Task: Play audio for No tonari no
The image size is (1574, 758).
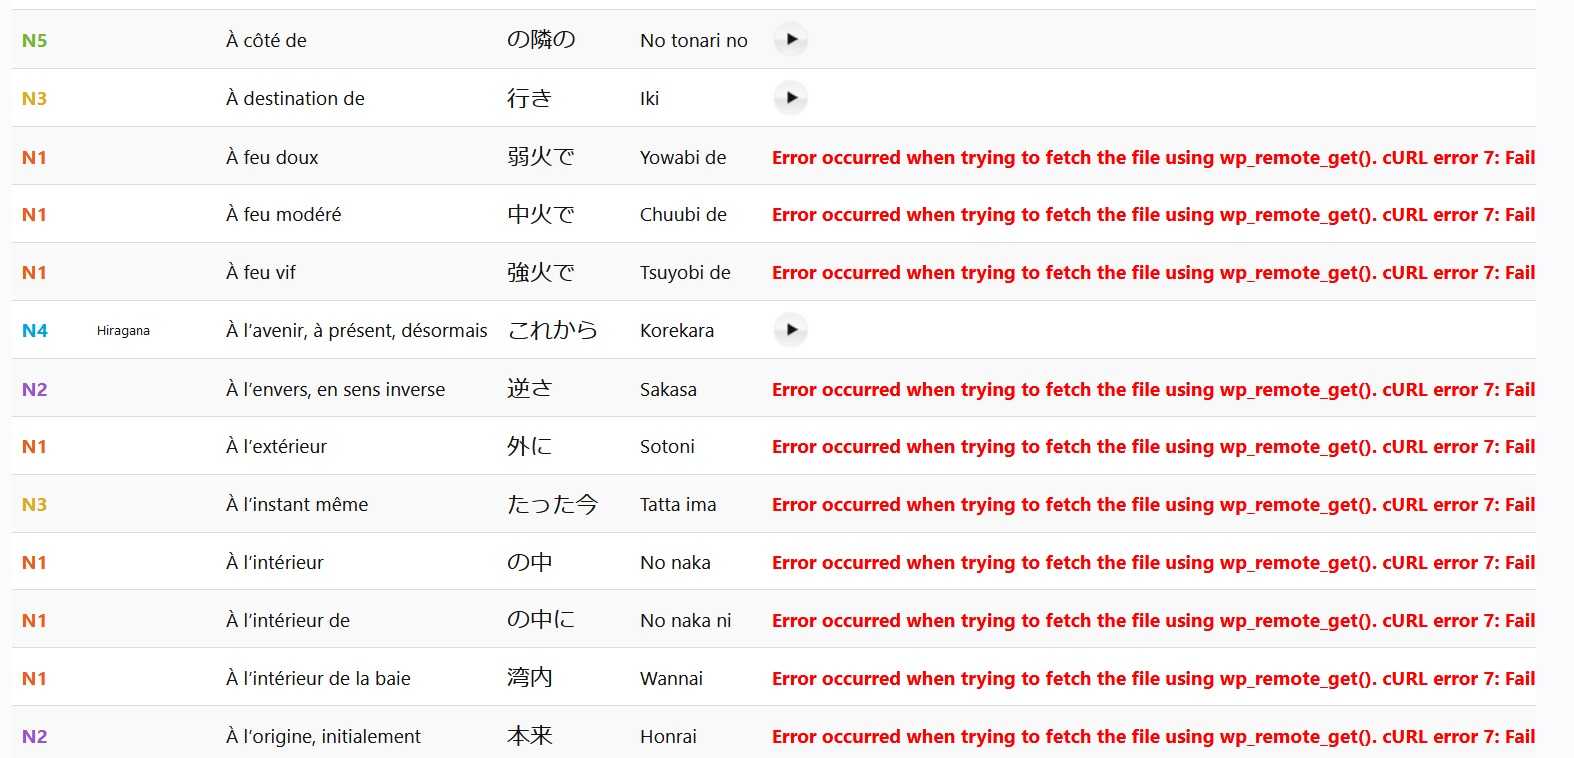Action: [x=791, y=40]
